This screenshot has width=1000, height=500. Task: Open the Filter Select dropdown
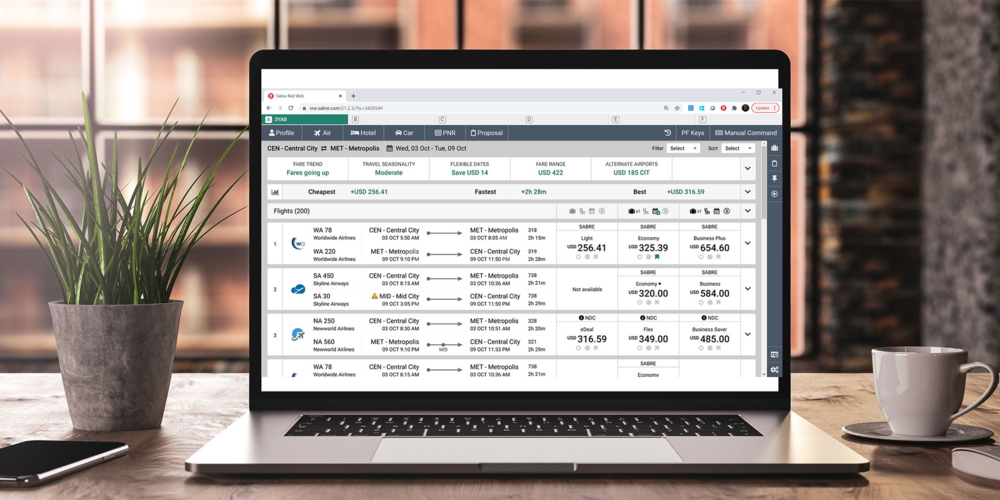(x=683, y=148)
